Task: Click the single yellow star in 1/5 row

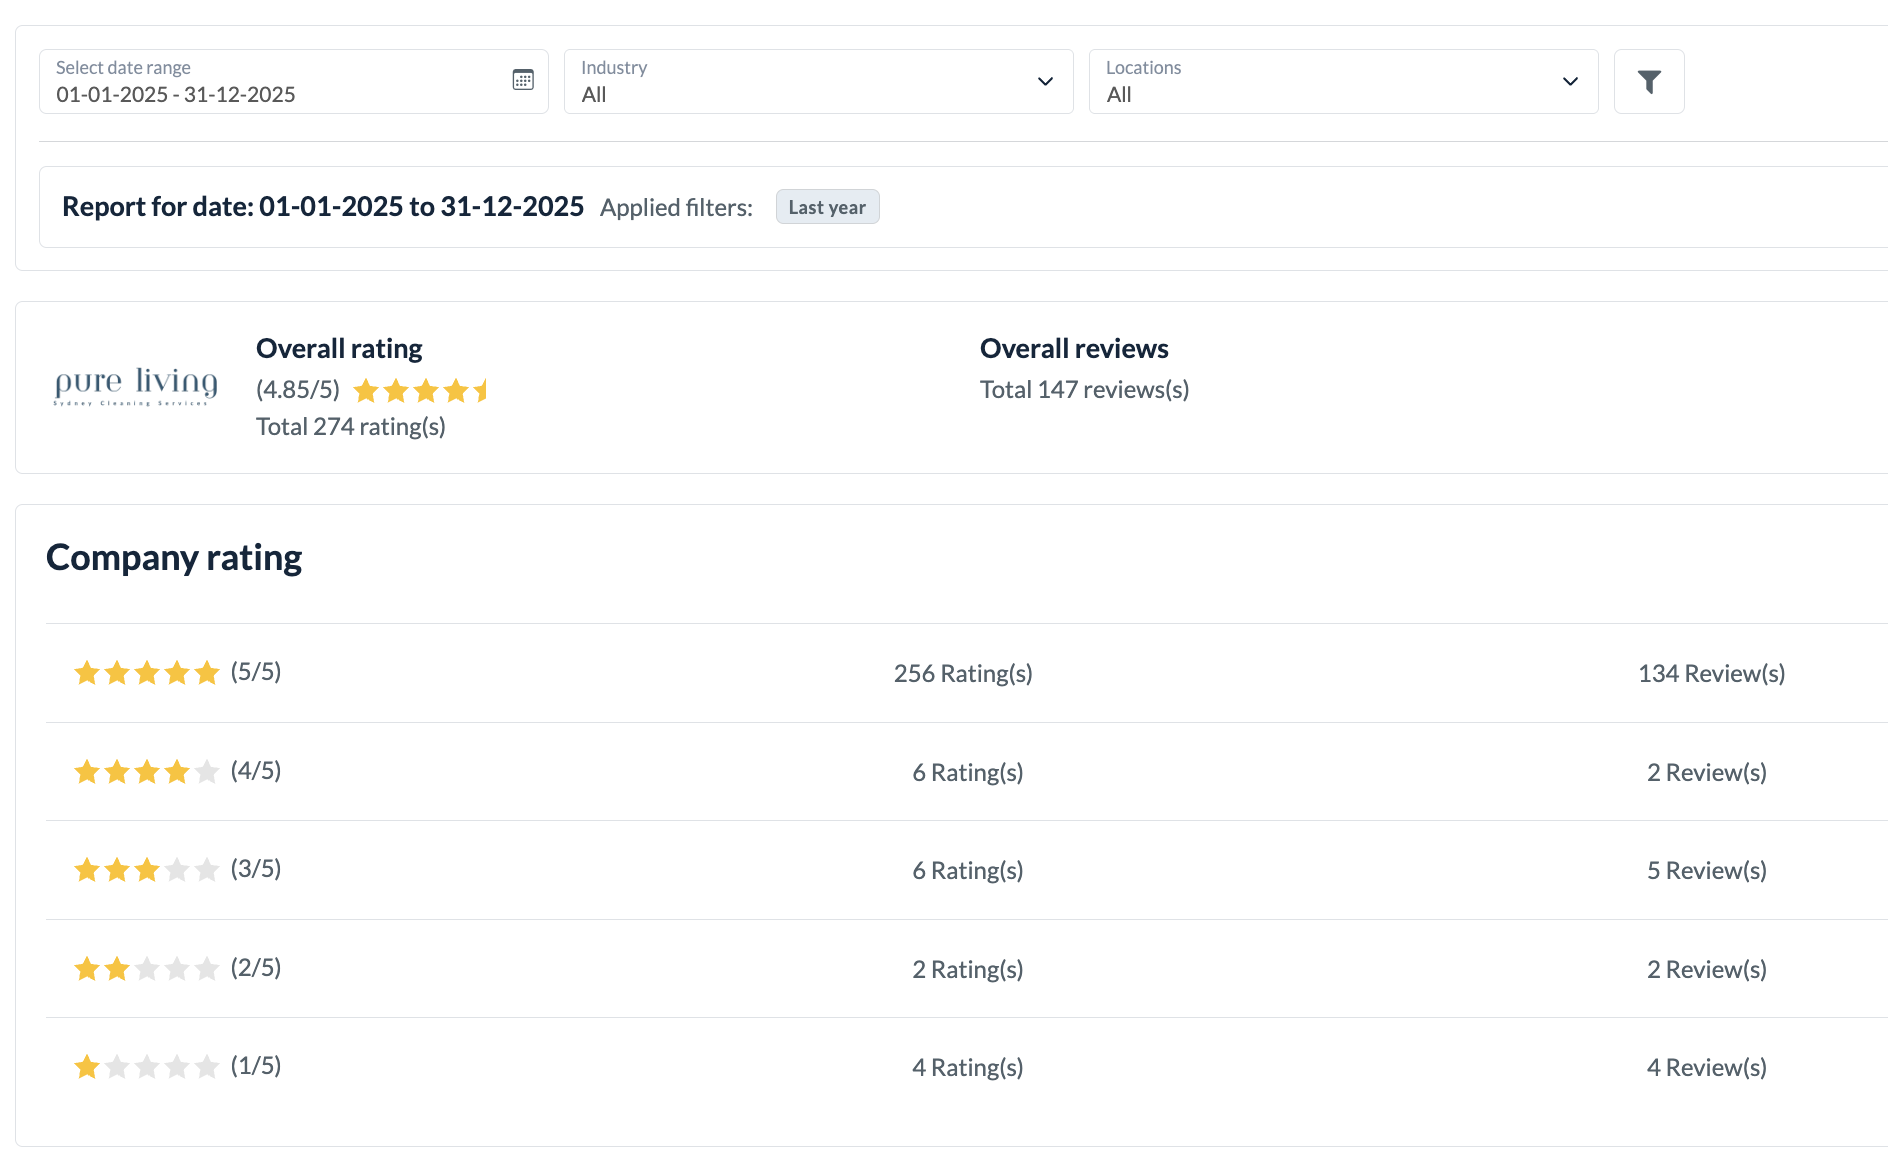Action: 86,1067
